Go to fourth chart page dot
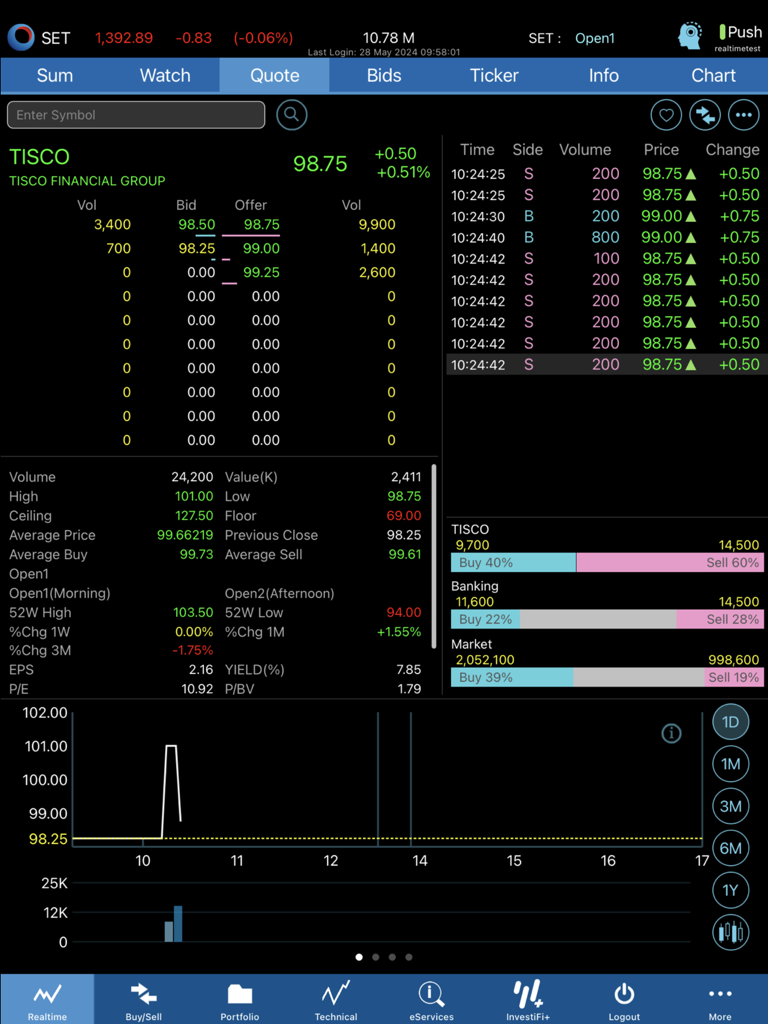Screen dimensions: 768x1024 coord(409,957)
